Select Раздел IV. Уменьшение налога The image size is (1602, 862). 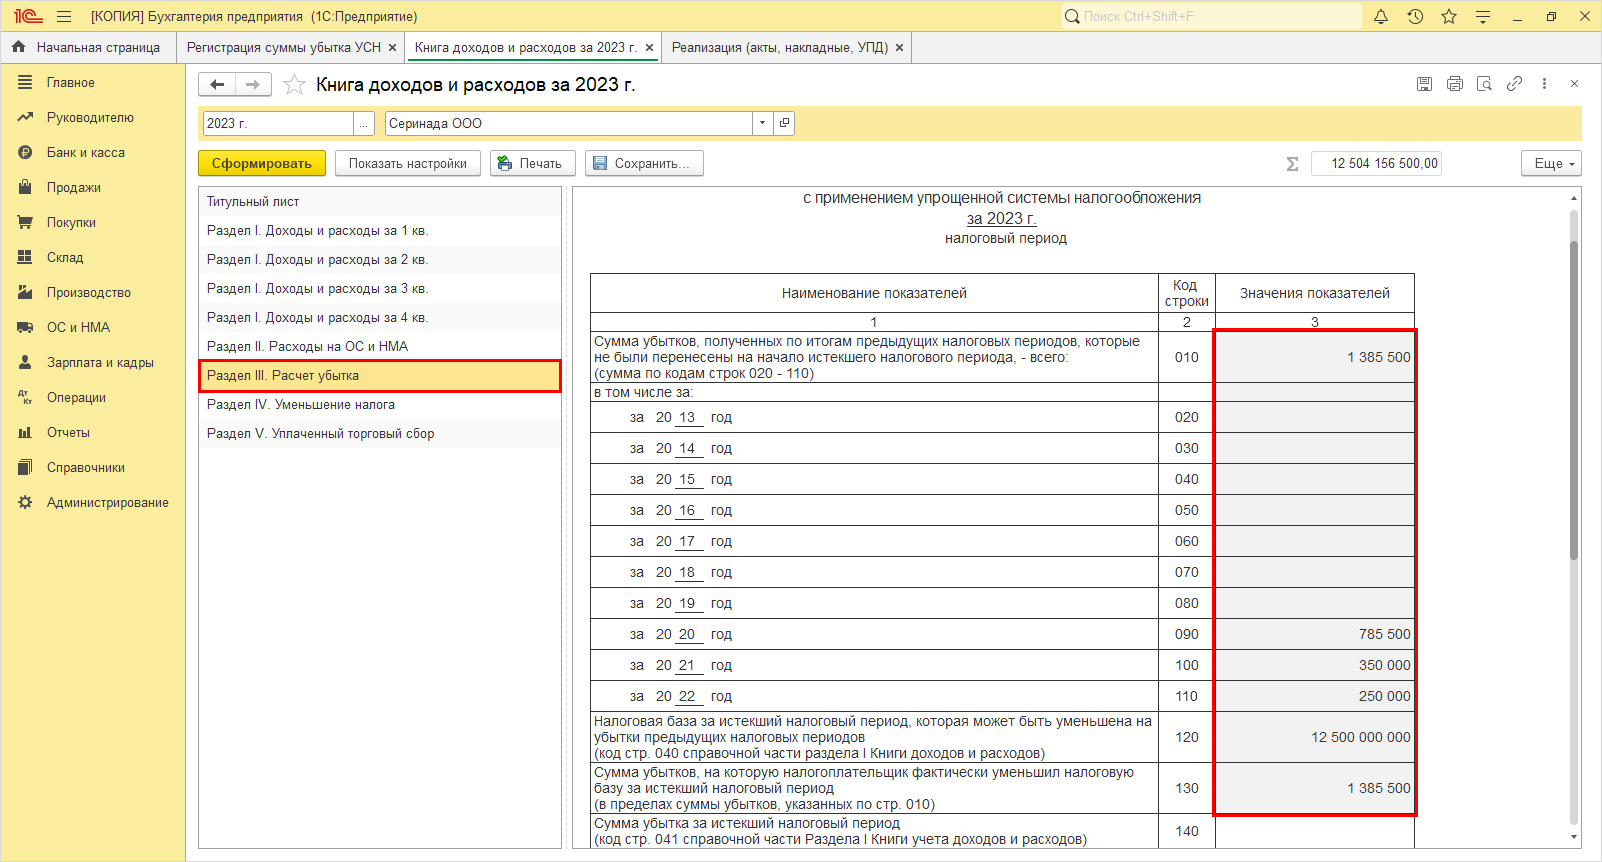tap(300, 405)
